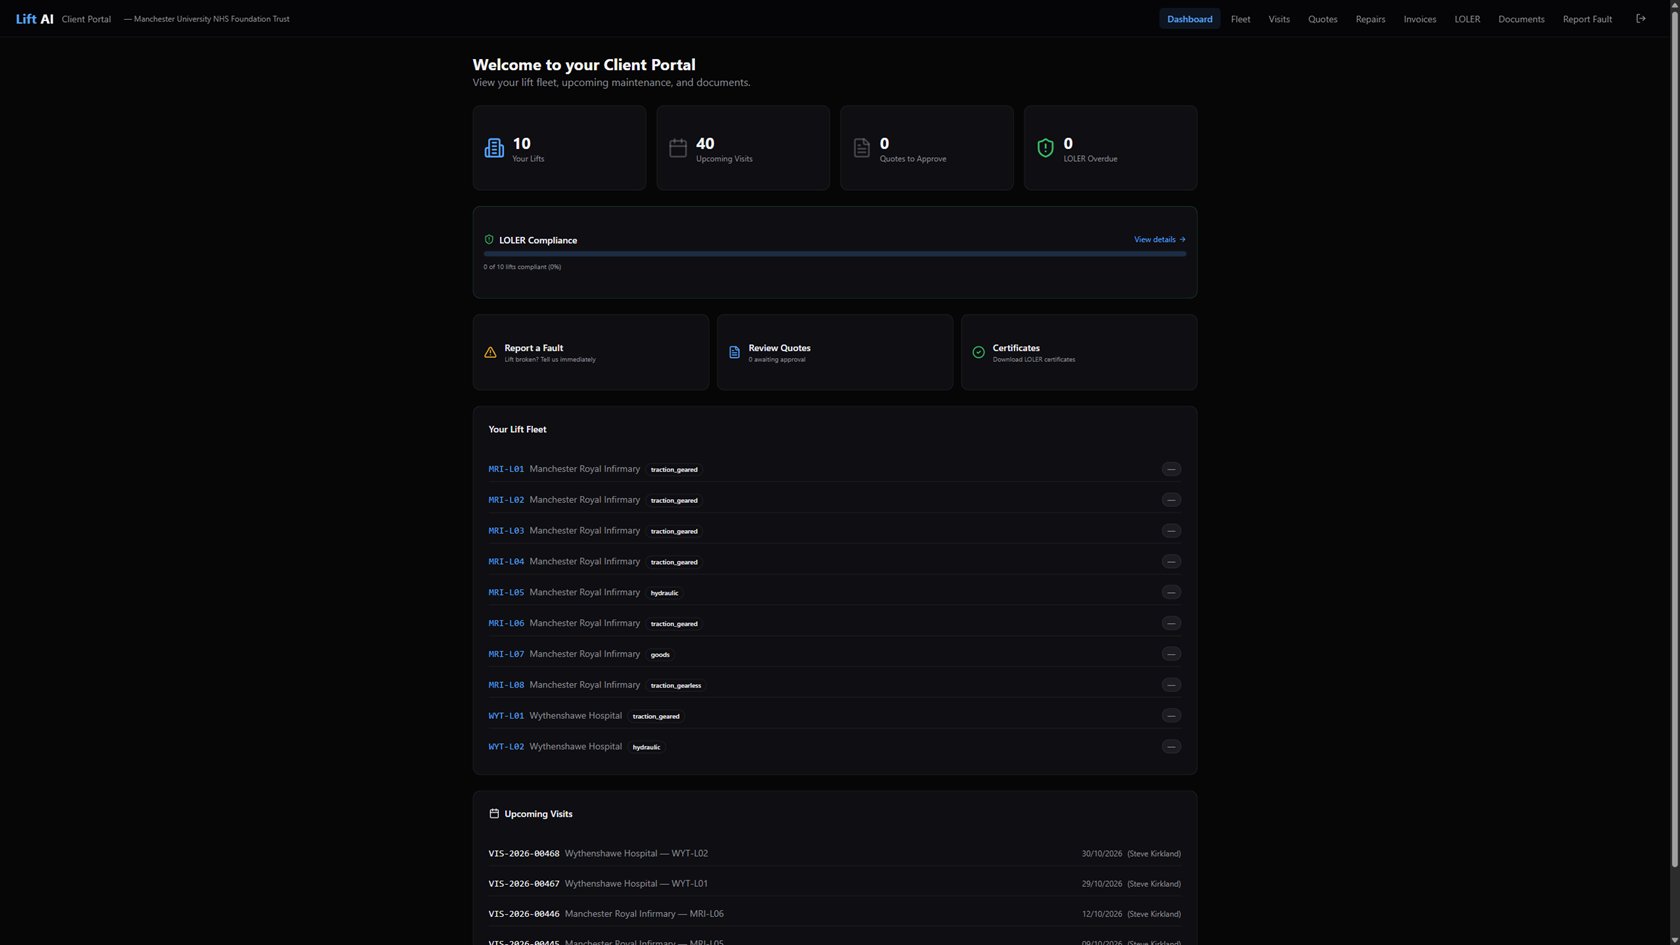Click the 40 Upcoming Visits stat card

pyautogui.click(x=743, y=148)
